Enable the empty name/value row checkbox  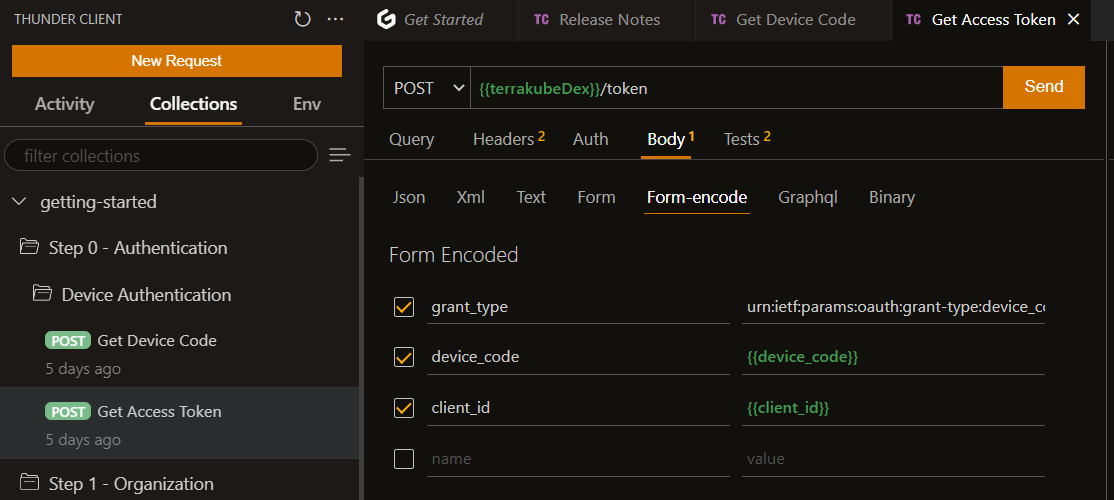(x=404, y=459)
